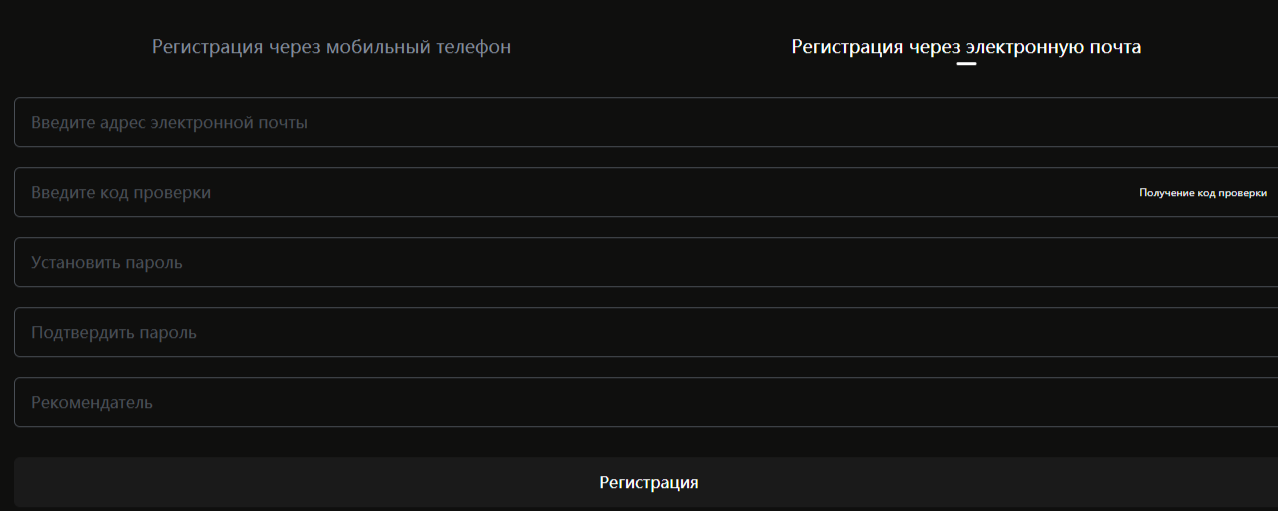The image size is (1278, 511).
Task: Submit the registration form
Action: point(648,483)
